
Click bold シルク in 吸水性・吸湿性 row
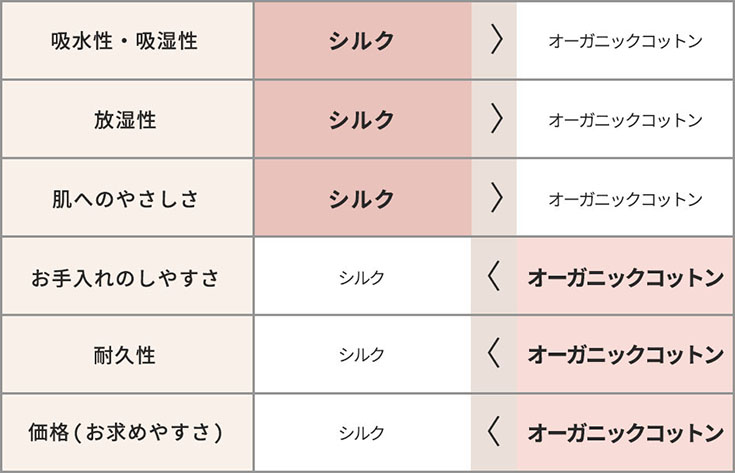362,41
